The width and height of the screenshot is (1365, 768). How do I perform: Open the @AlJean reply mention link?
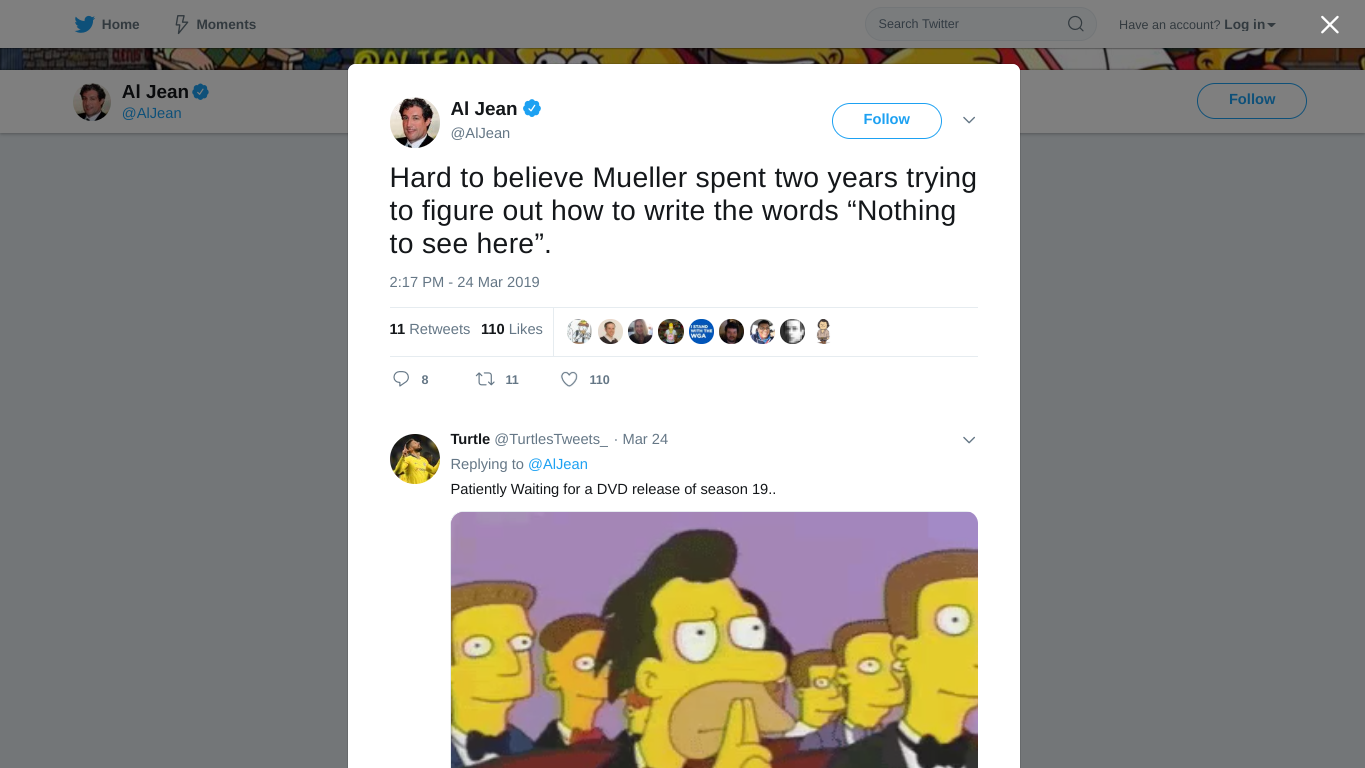(558, 464)
